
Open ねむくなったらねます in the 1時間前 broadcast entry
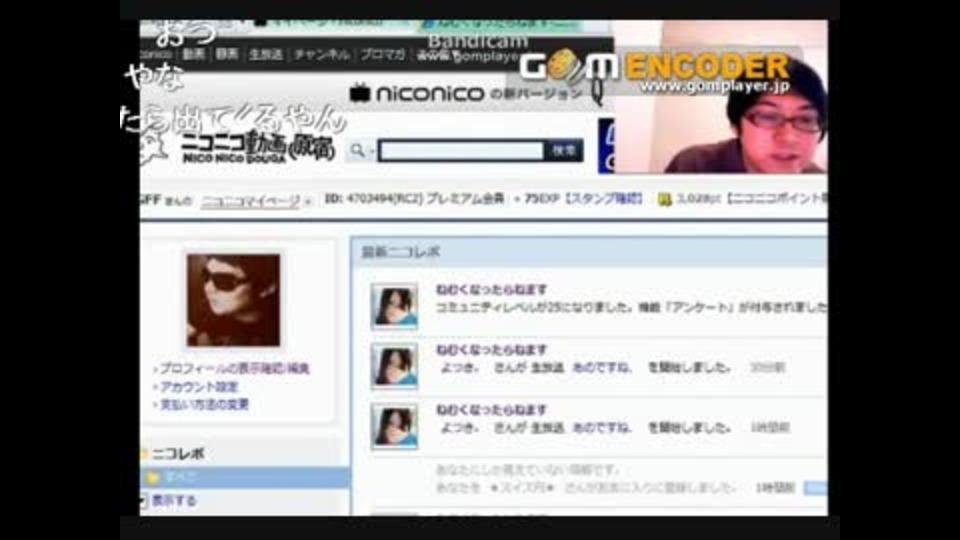coord(491,410)
